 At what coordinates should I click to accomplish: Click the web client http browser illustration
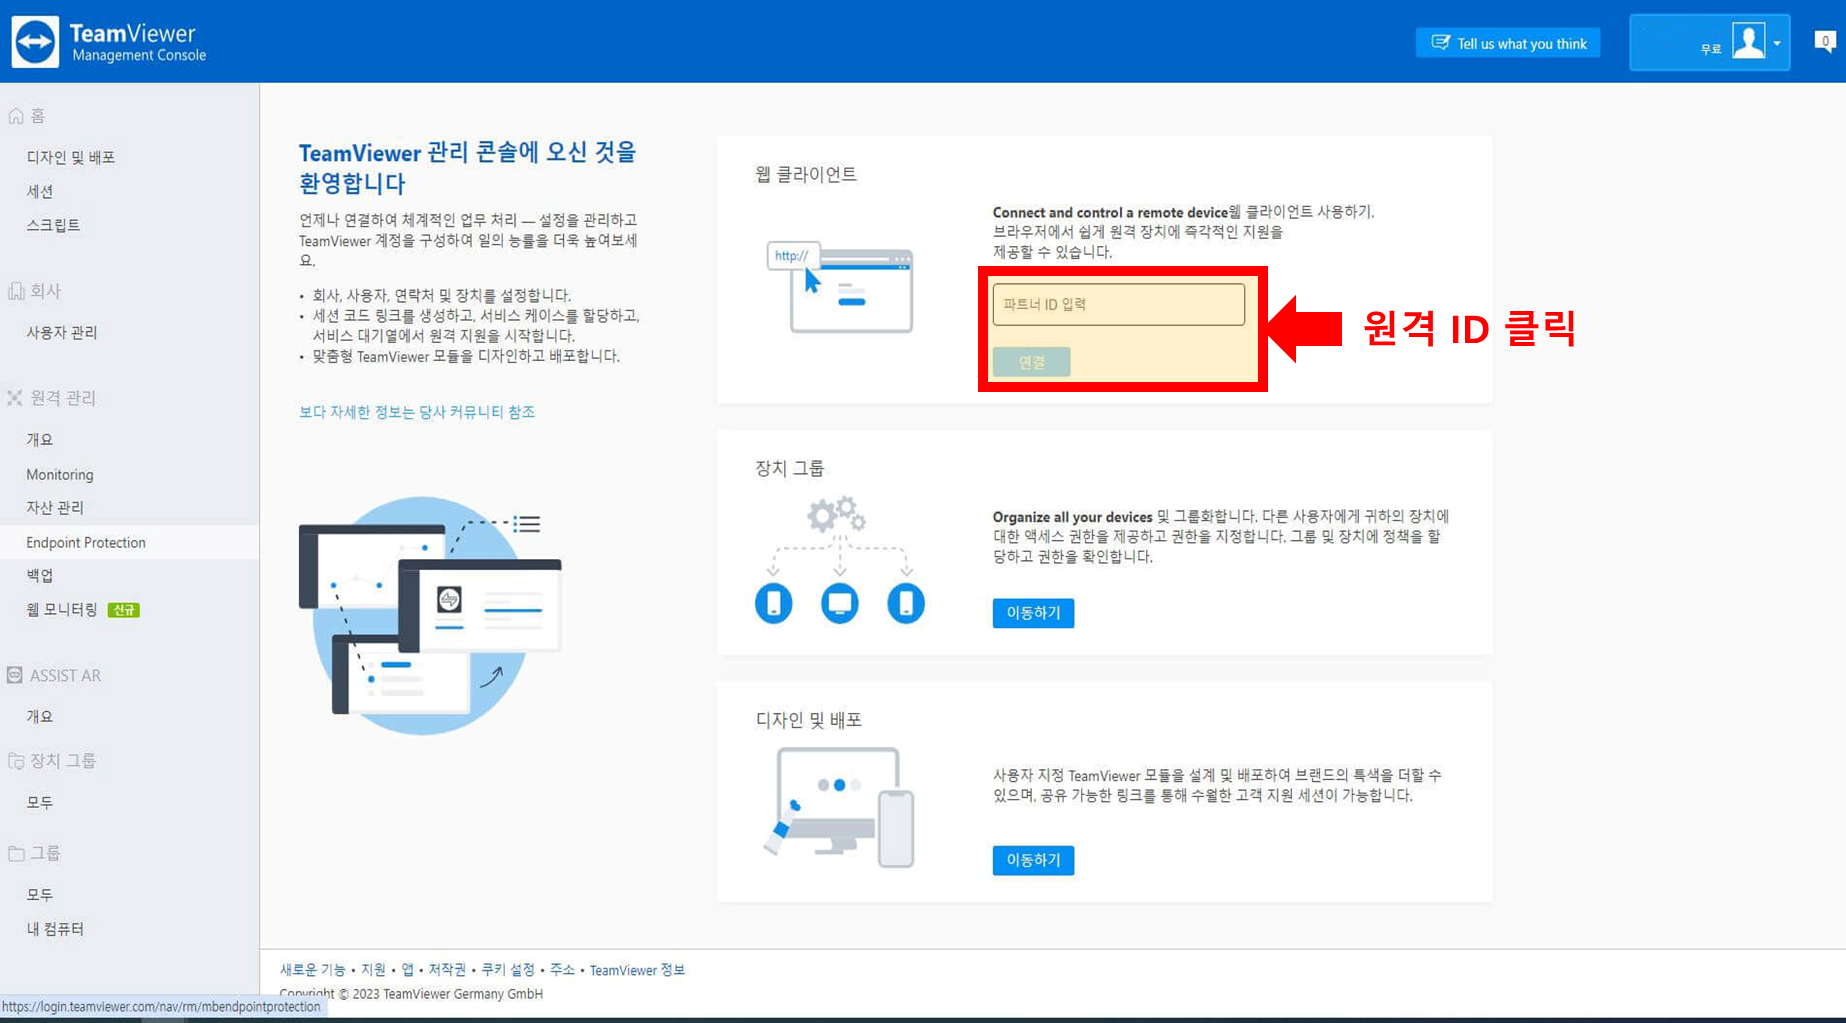pyautogui.click(x=840, y=286)
